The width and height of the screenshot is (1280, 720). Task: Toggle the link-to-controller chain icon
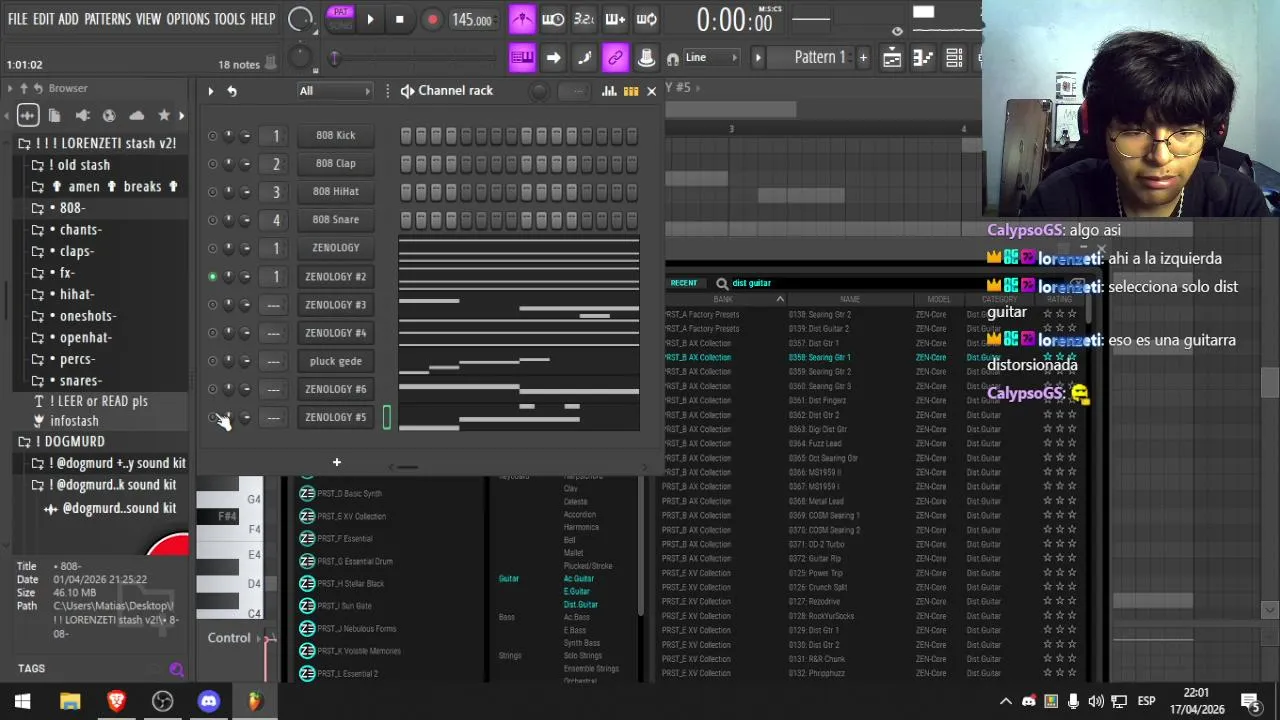click(615, 58)
